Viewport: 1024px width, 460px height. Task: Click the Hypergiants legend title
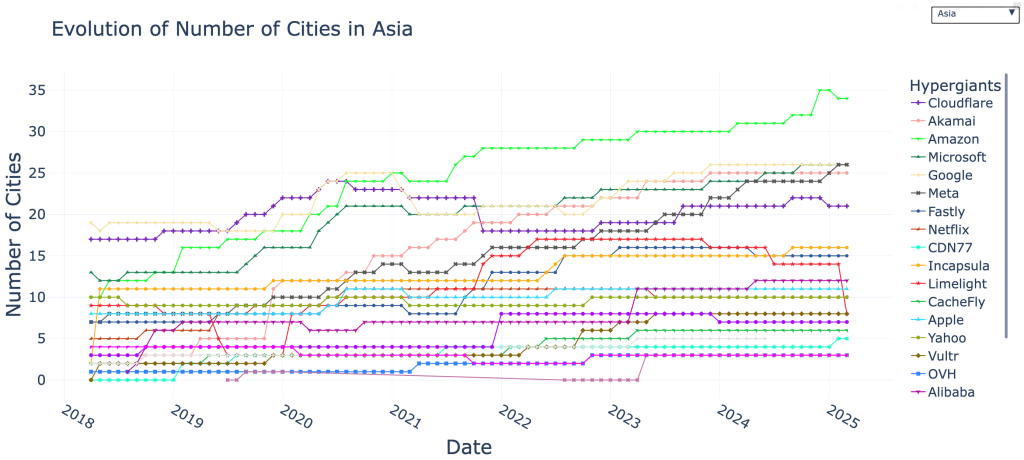click(952, 83)
